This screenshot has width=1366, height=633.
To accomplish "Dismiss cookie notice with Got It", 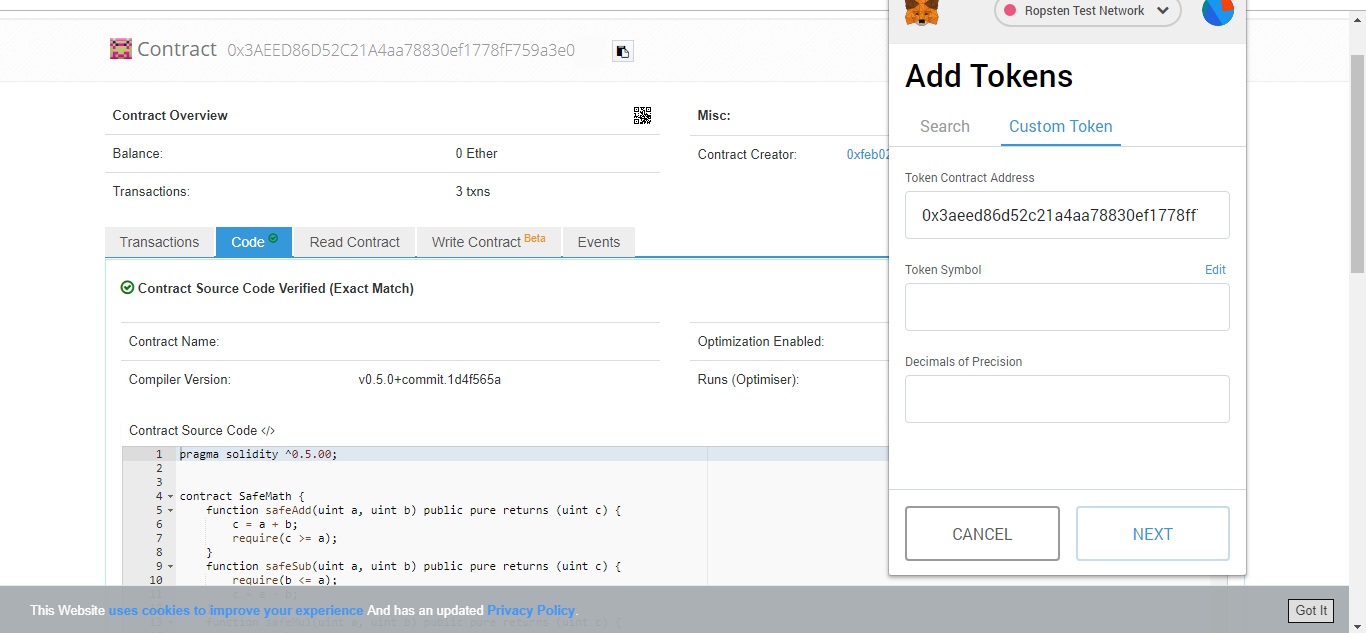I will point(1310,610).
